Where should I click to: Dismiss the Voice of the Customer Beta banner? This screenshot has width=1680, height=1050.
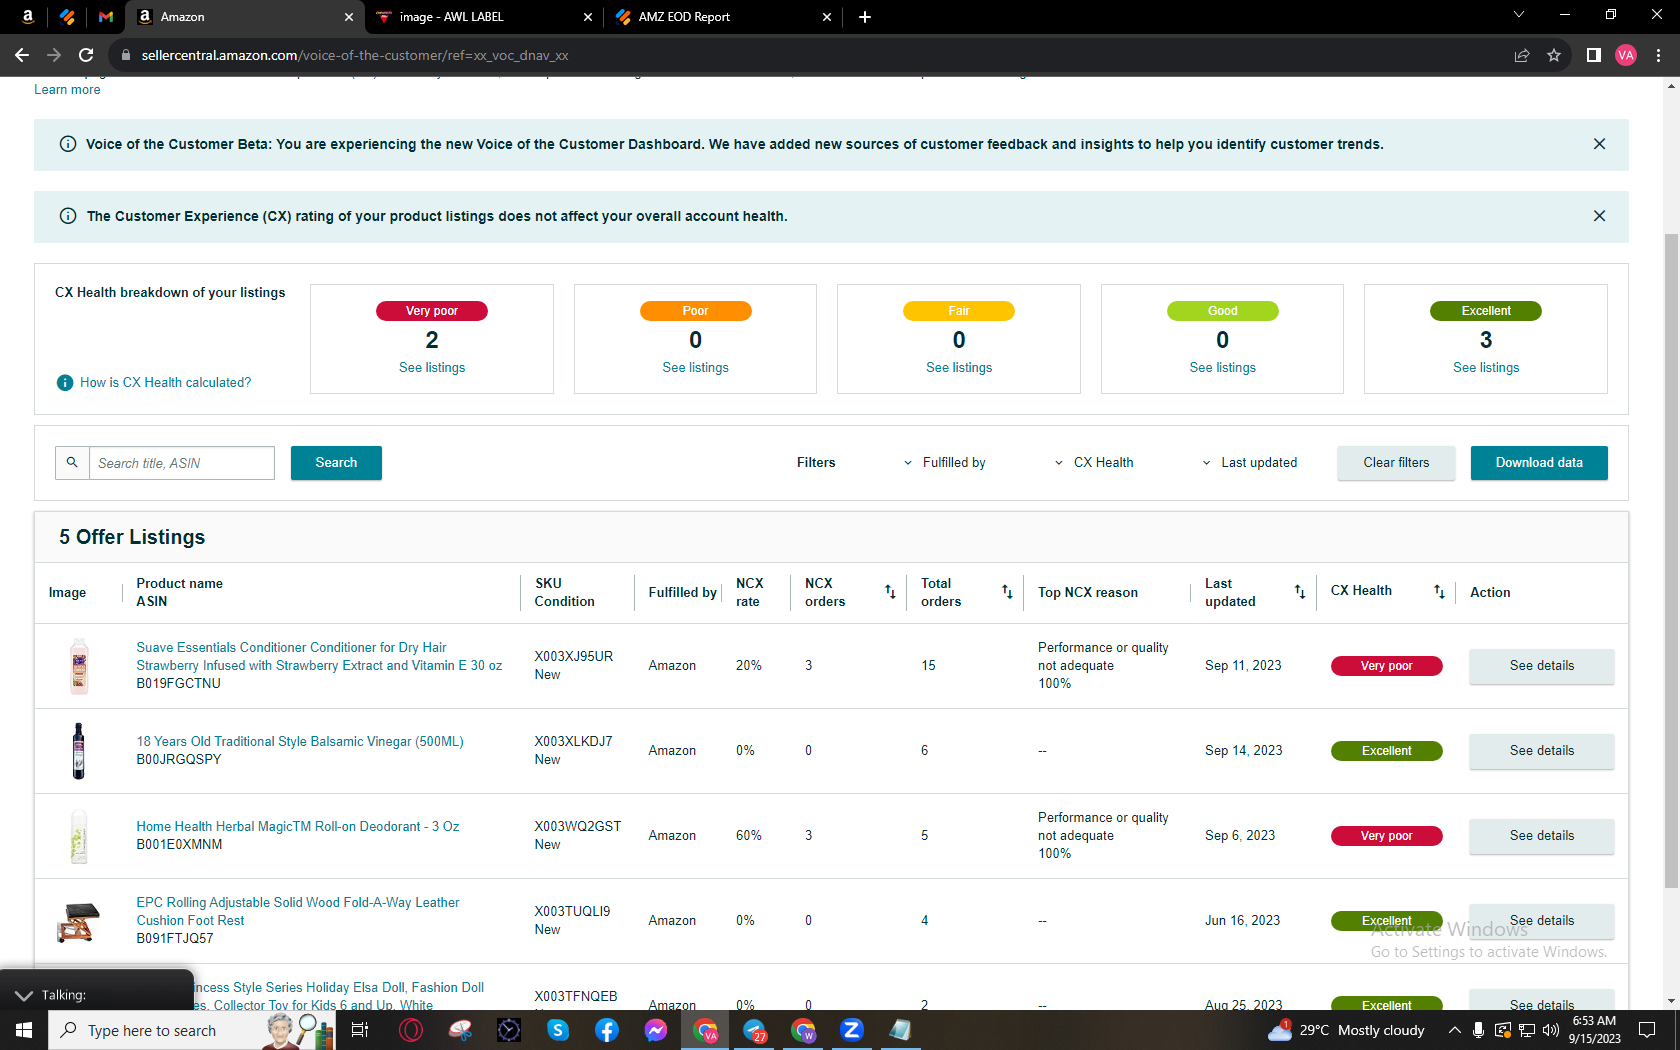1599,144
